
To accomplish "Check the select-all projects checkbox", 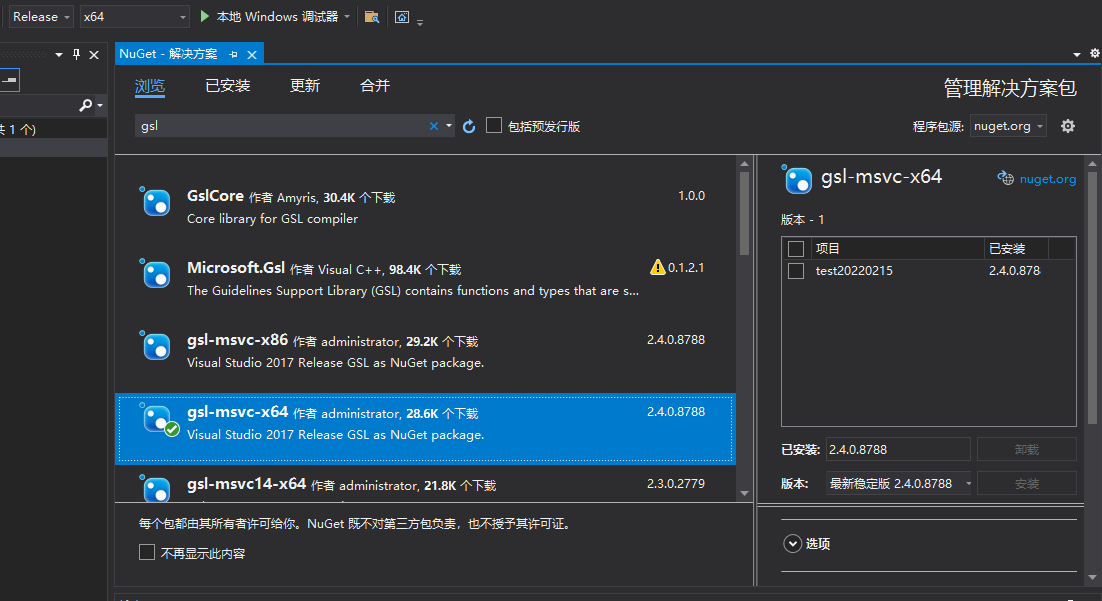I will point(796,249).
